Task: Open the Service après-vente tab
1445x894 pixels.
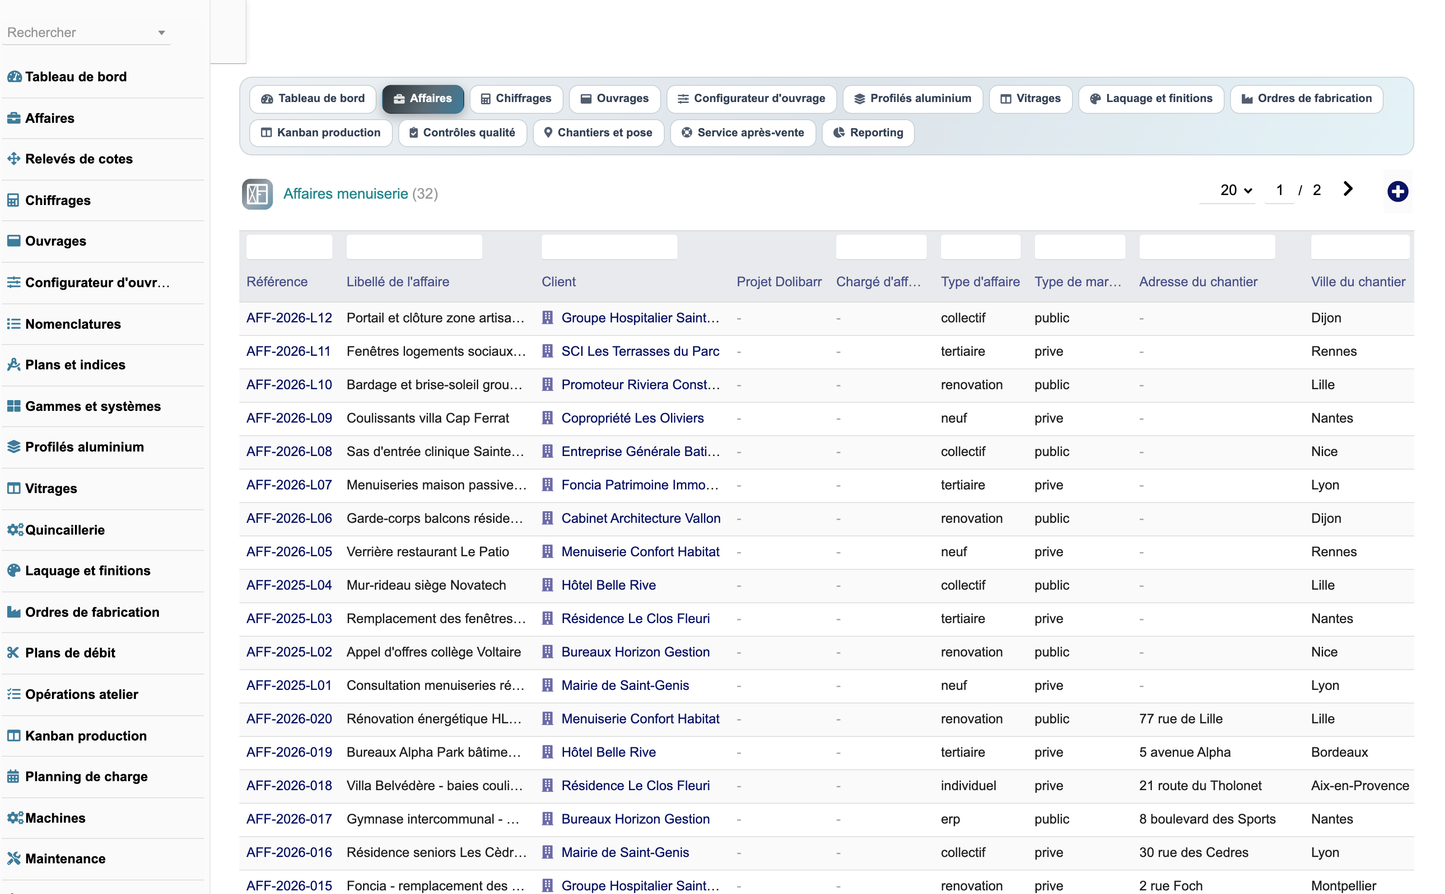Action: [x=743, y=133]
